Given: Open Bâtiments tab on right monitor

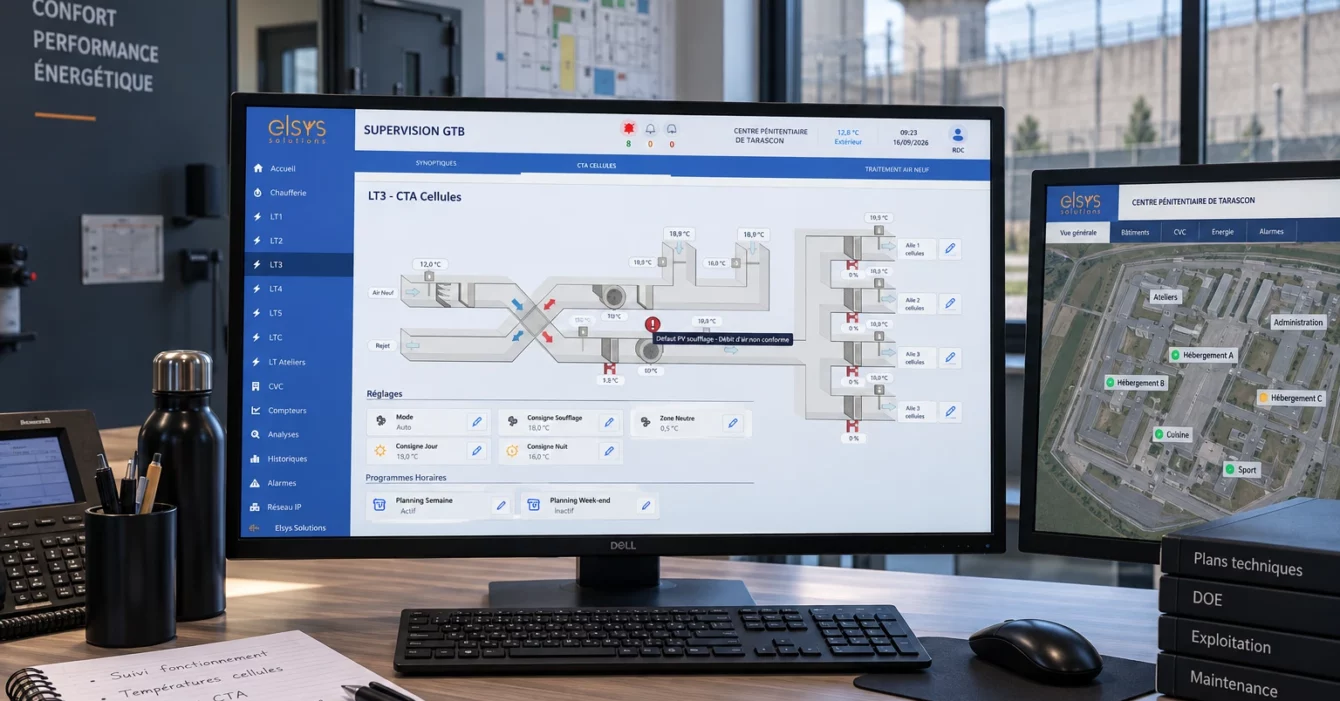Looking at the screenshot, I should [x=1135, y=232].
